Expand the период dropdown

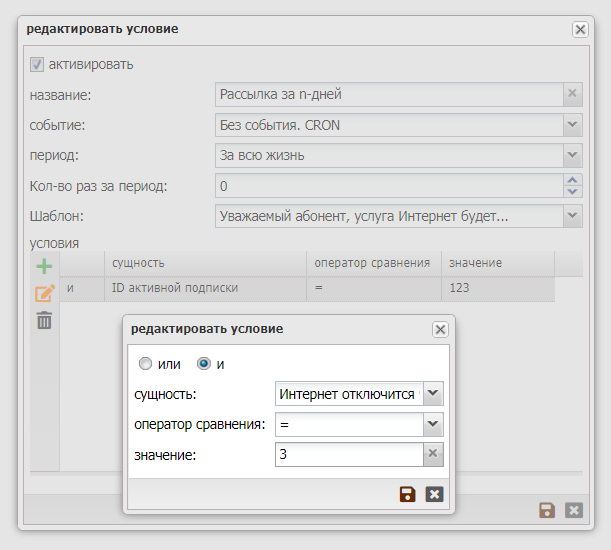pyautogui.click(x=572, y=155)
